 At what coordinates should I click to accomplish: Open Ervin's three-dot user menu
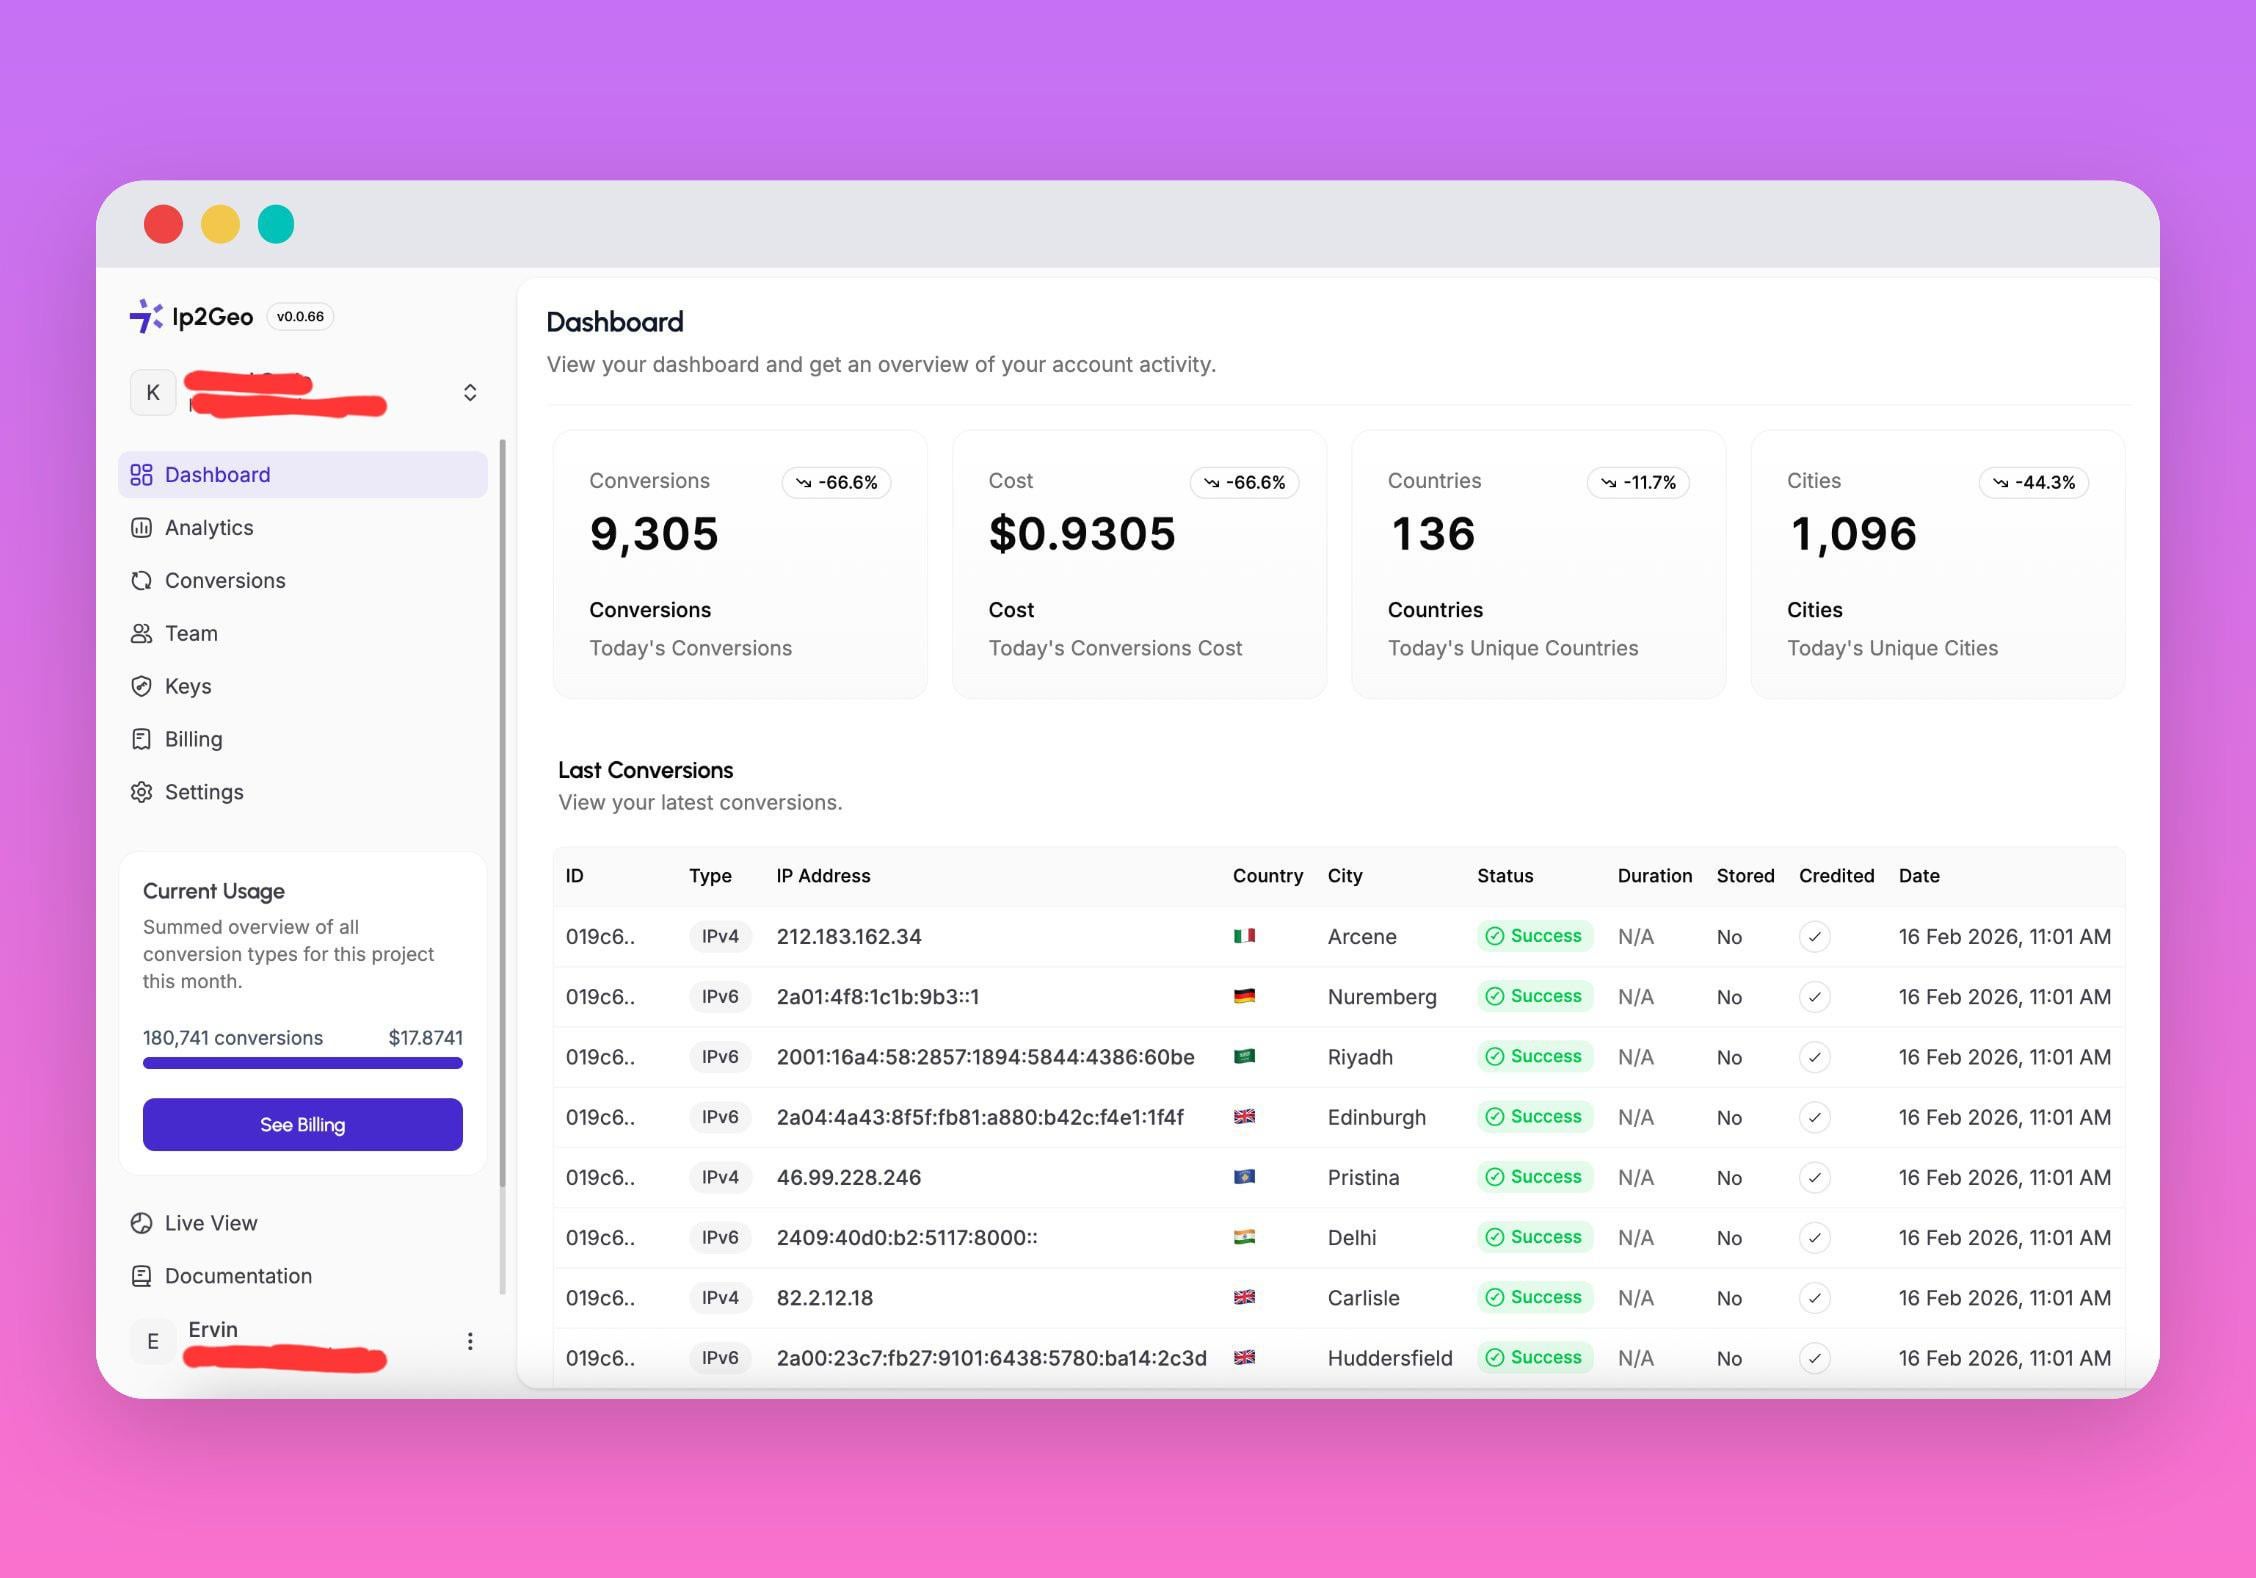tap(470, 1341)
